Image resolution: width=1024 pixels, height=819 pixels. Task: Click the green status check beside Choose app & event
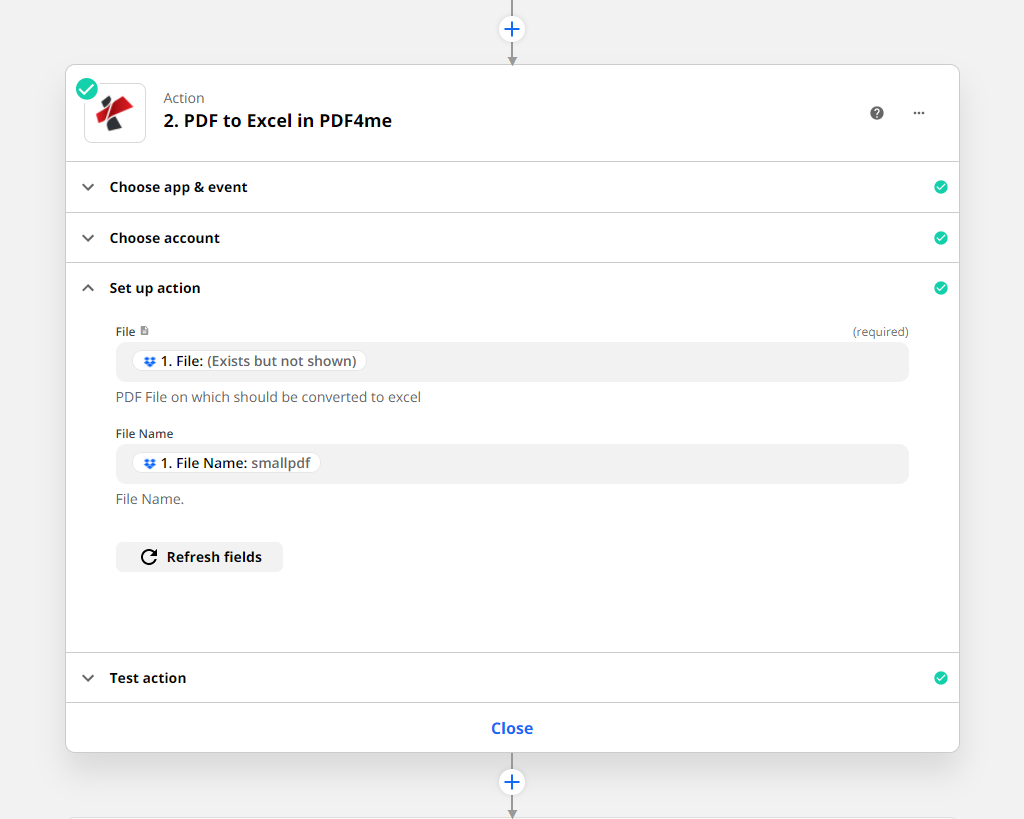(x=941, y=187)
